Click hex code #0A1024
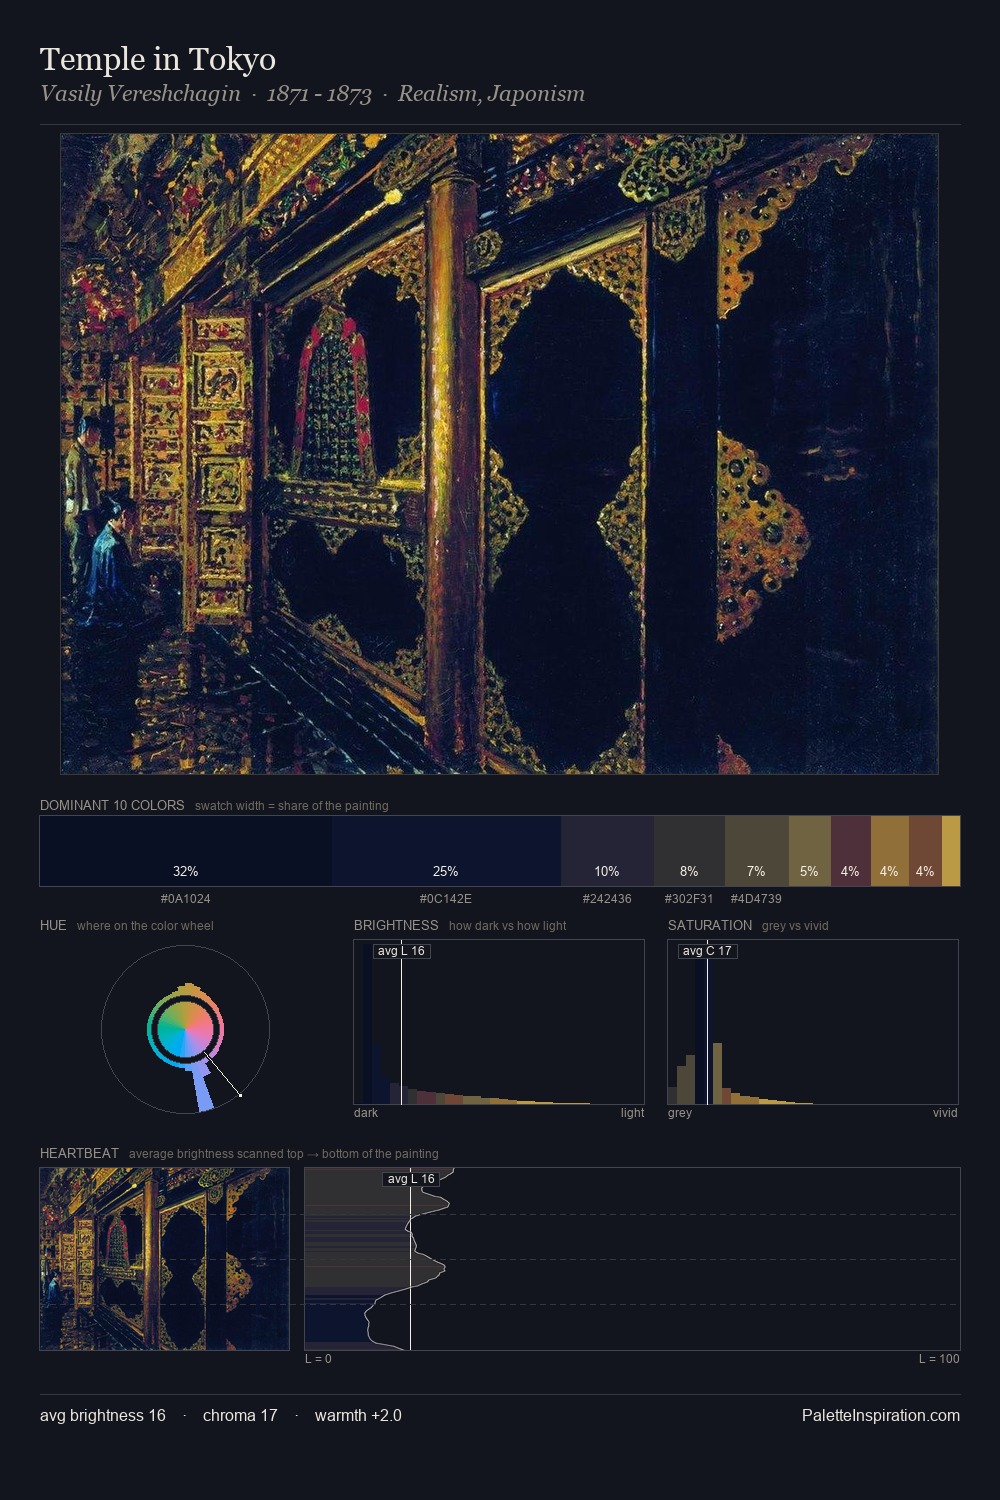Screen dimensions: 1000x1500 point(186,899)
